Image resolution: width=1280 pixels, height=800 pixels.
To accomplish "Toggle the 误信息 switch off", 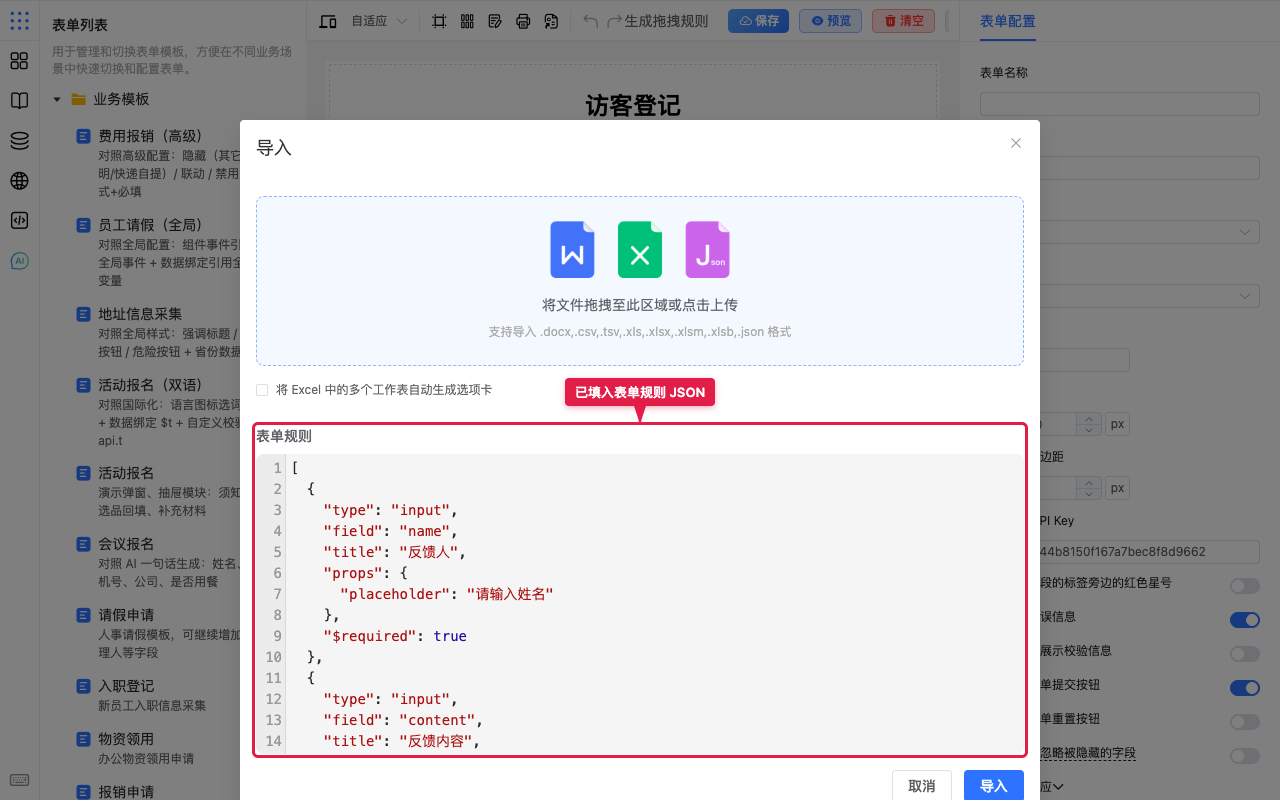I will [1244, 620].
